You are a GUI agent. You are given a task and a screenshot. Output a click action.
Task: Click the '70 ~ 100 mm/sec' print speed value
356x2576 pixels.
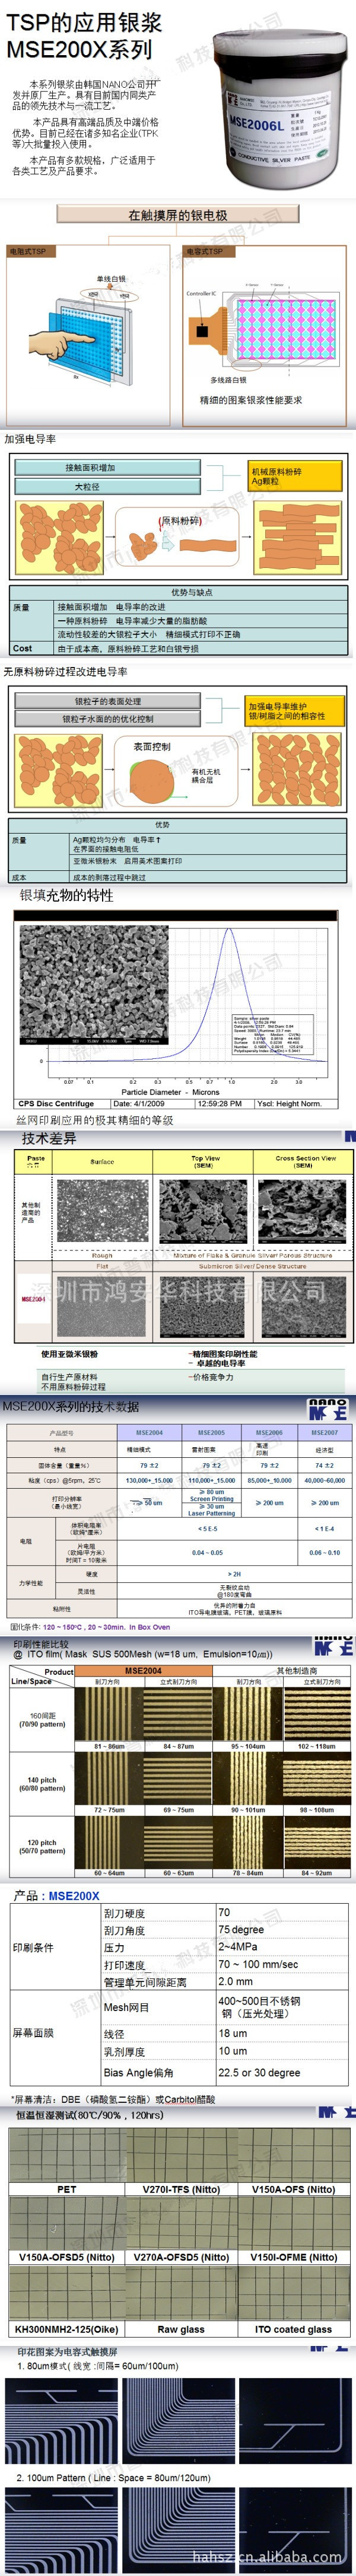pos(258,1964)
